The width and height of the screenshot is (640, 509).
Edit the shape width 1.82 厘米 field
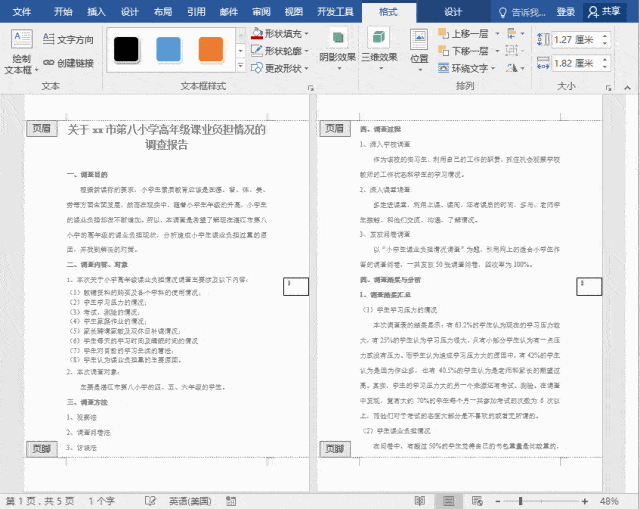(x=576, y=63)
